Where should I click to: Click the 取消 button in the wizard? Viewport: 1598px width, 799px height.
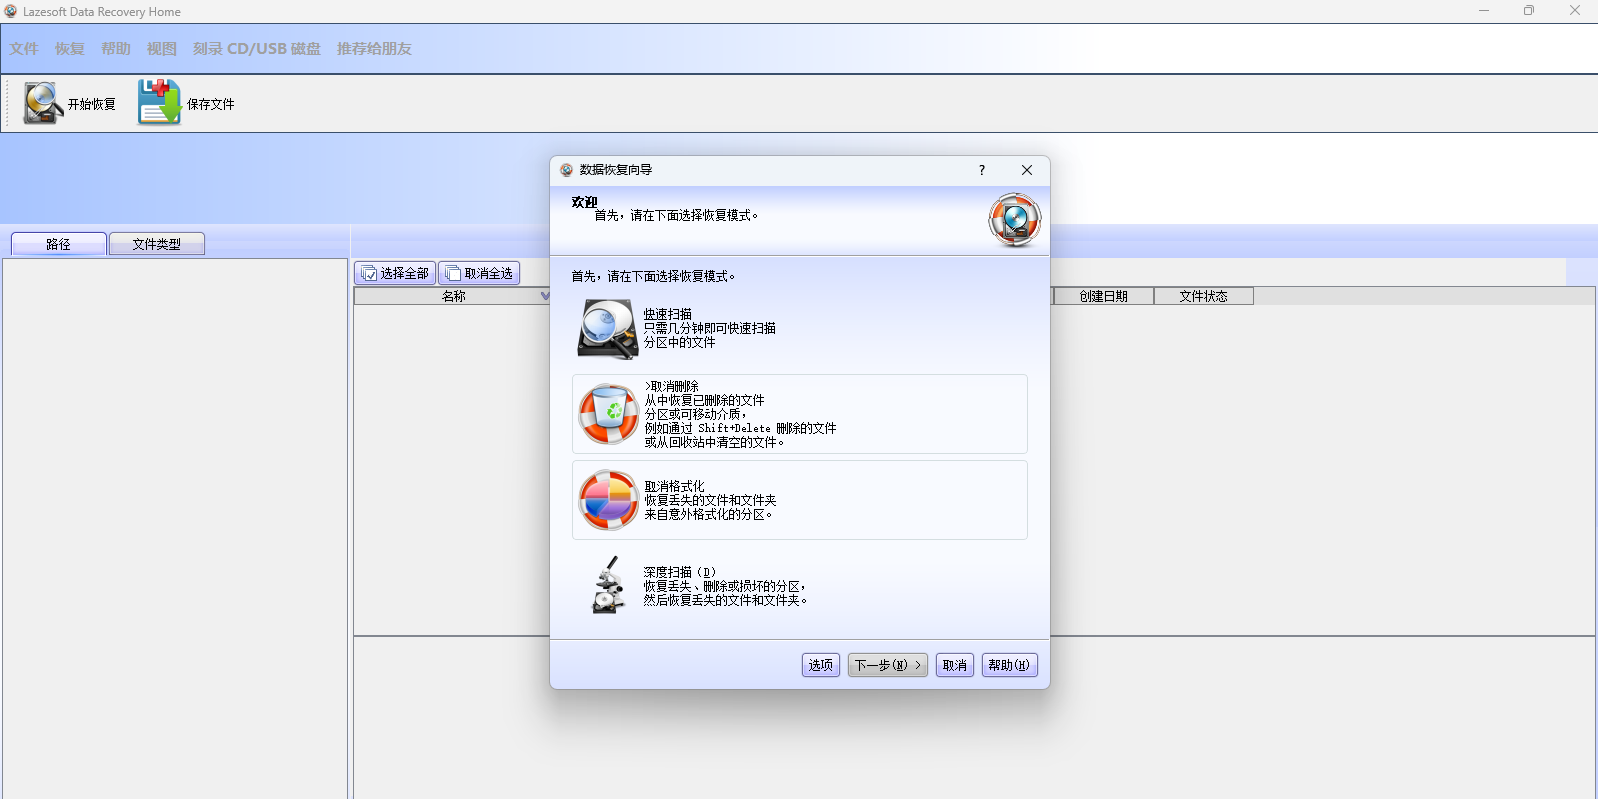coord(955,665)
